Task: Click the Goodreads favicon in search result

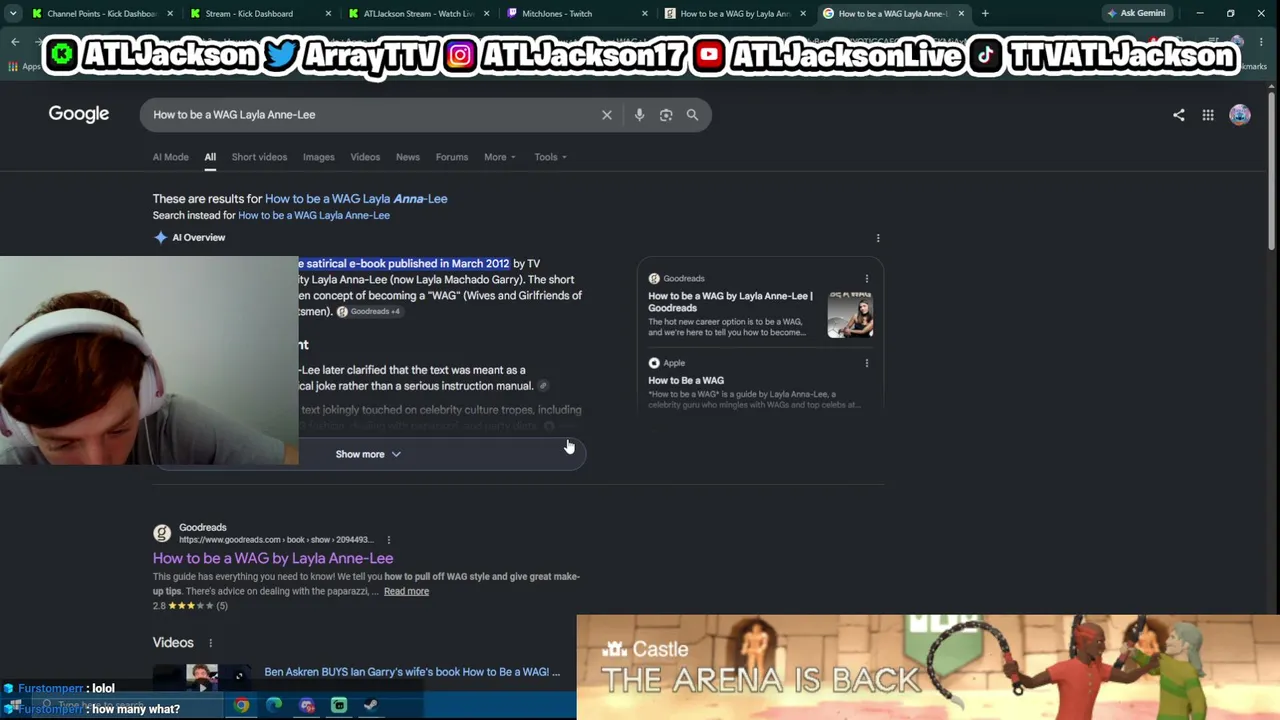Action: [x=162, y=534]
